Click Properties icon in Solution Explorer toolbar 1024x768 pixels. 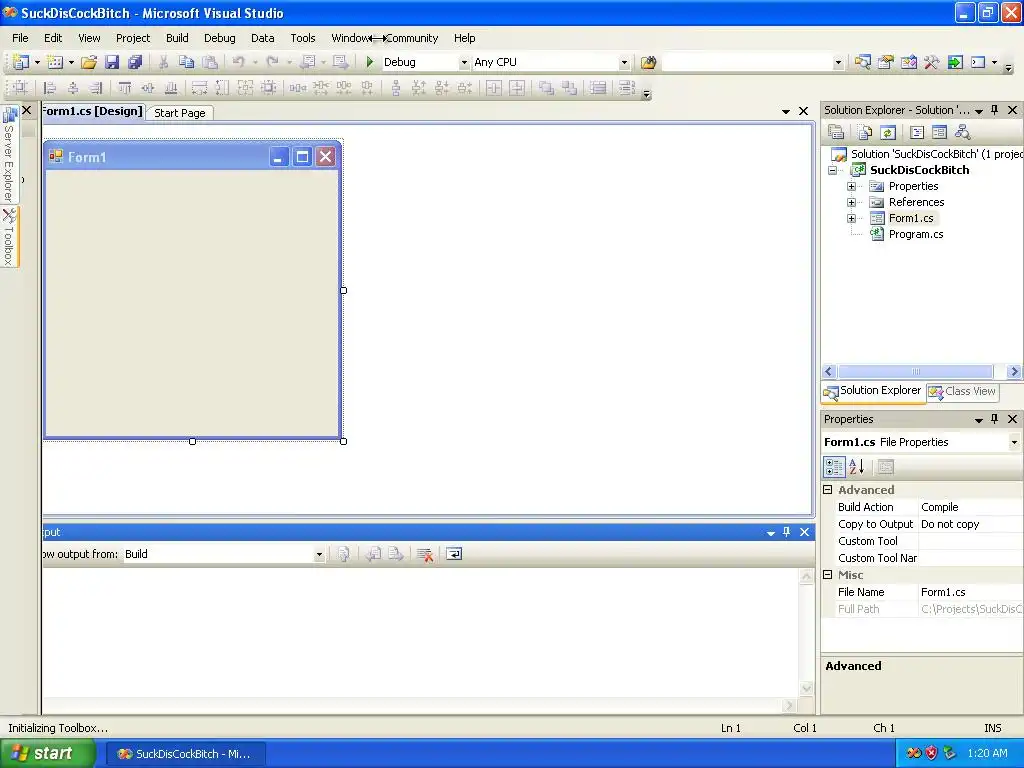coord(836,133)
